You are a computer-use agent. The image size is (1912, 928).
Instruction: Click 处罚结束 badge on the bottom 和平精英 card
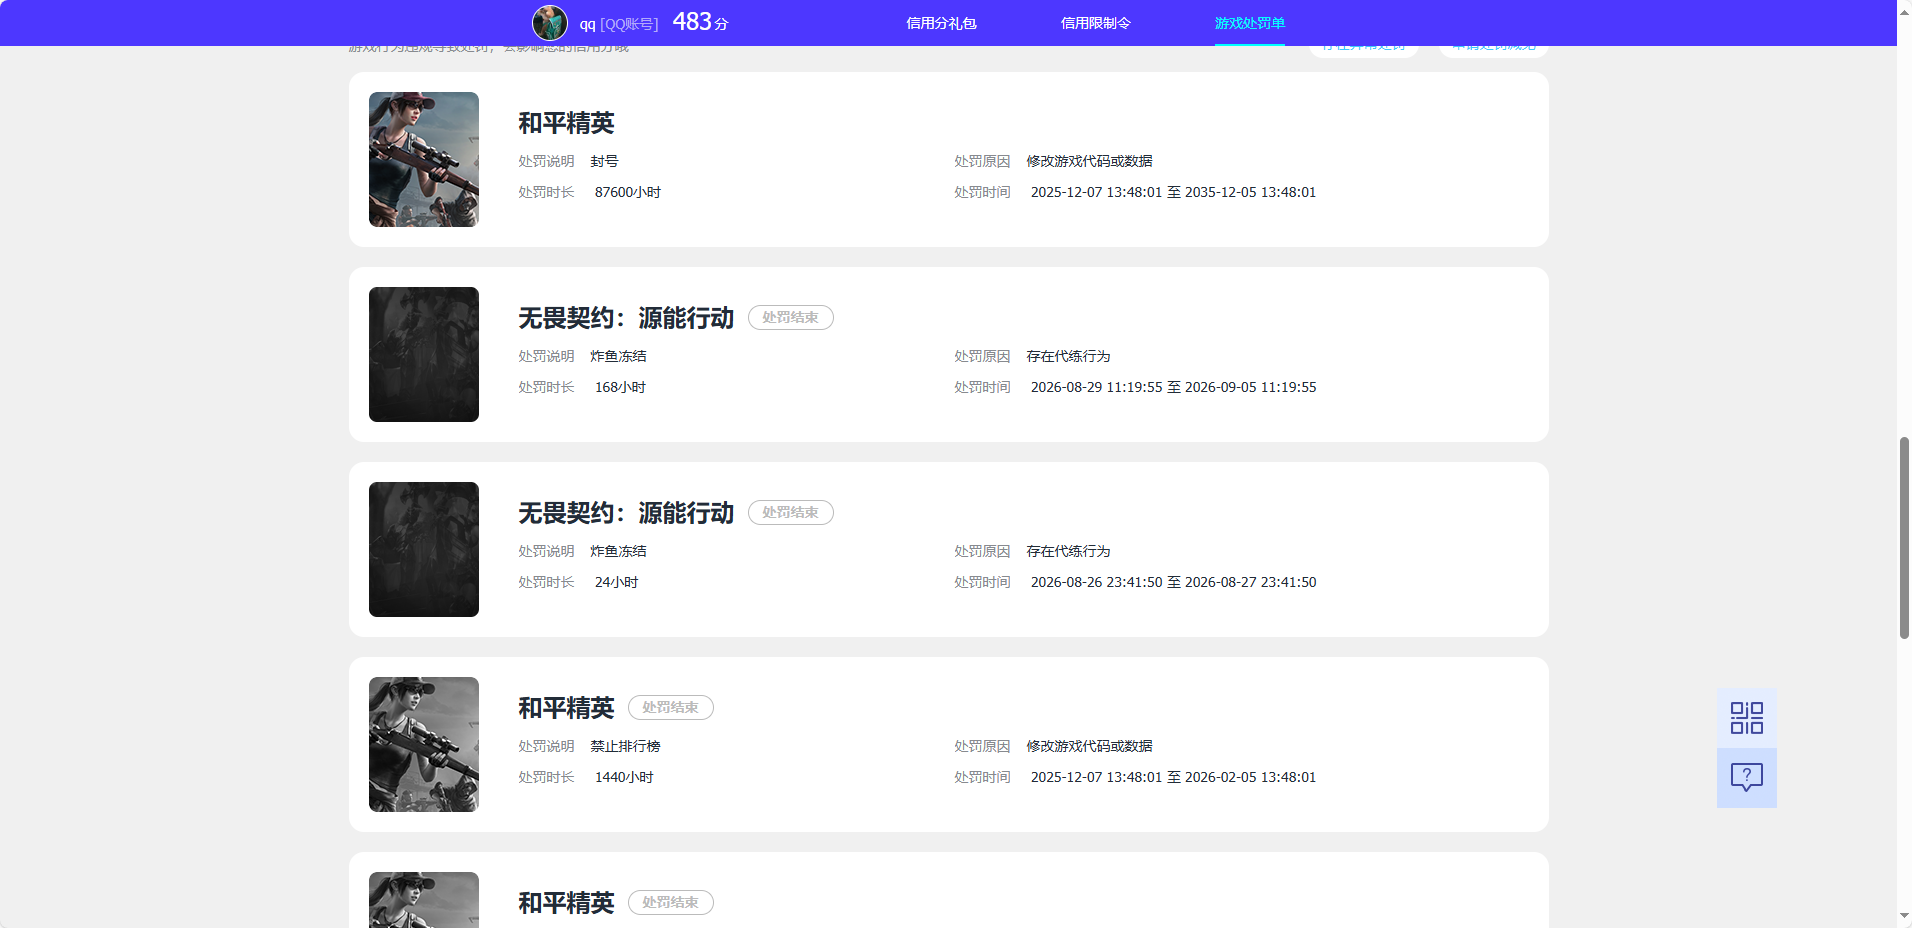[670, 902]
